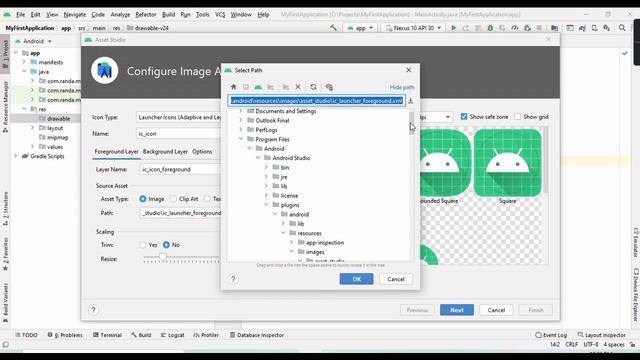Open the SDK Manager icon in the toolbar
Image resolution: width=640 pixels, height=360 pixels.
tap(607, 28)
